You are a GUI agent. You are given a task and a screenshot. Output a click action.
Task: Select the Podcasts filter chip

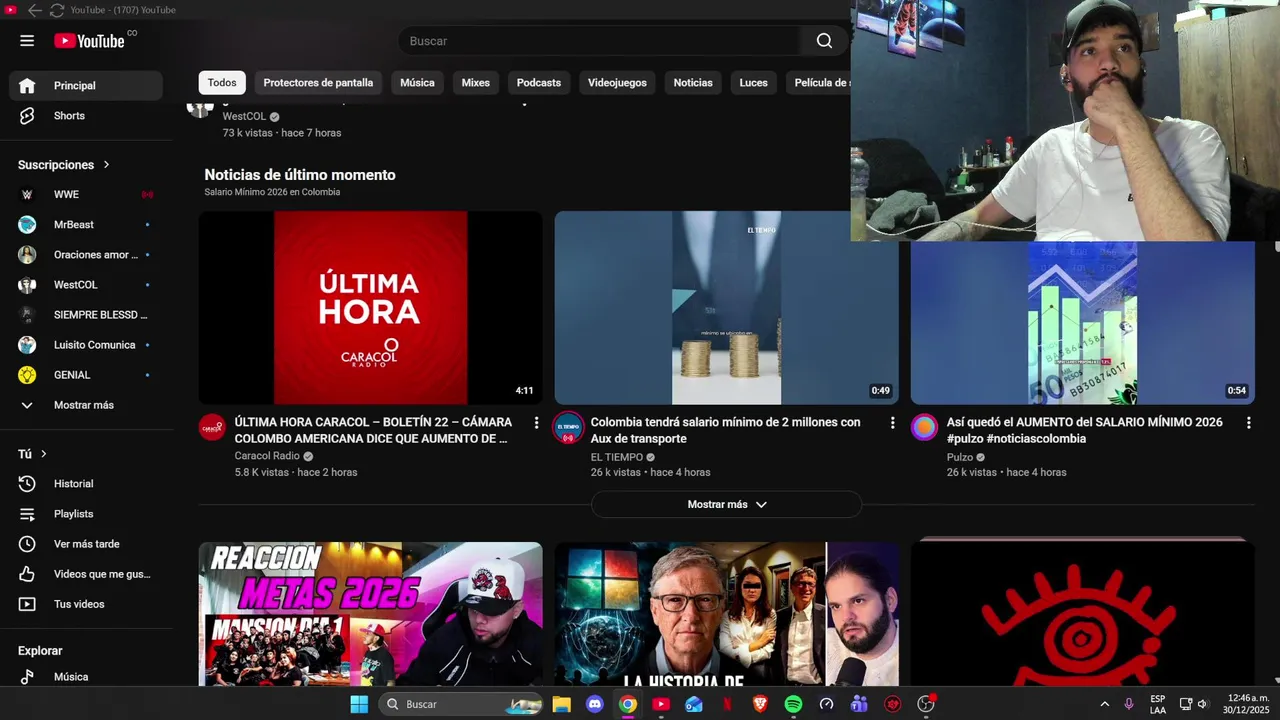coord(539,83)
